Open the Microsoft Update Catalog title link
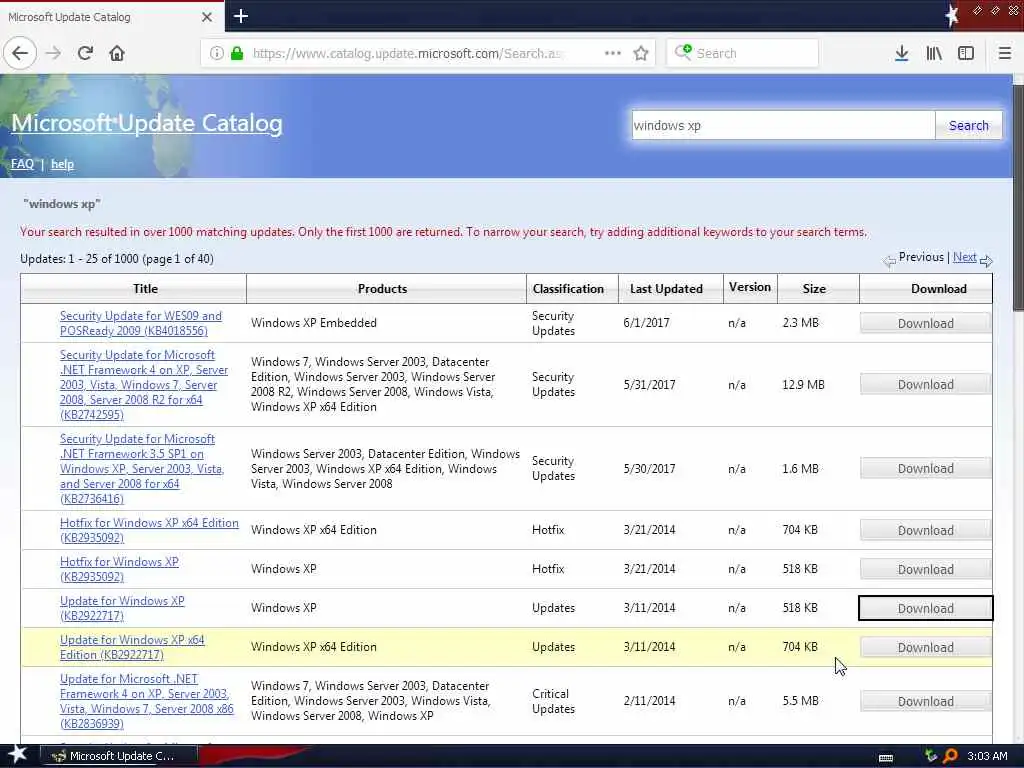The width and height of the screenshot is (1024, 768). (x=147, y=123)
